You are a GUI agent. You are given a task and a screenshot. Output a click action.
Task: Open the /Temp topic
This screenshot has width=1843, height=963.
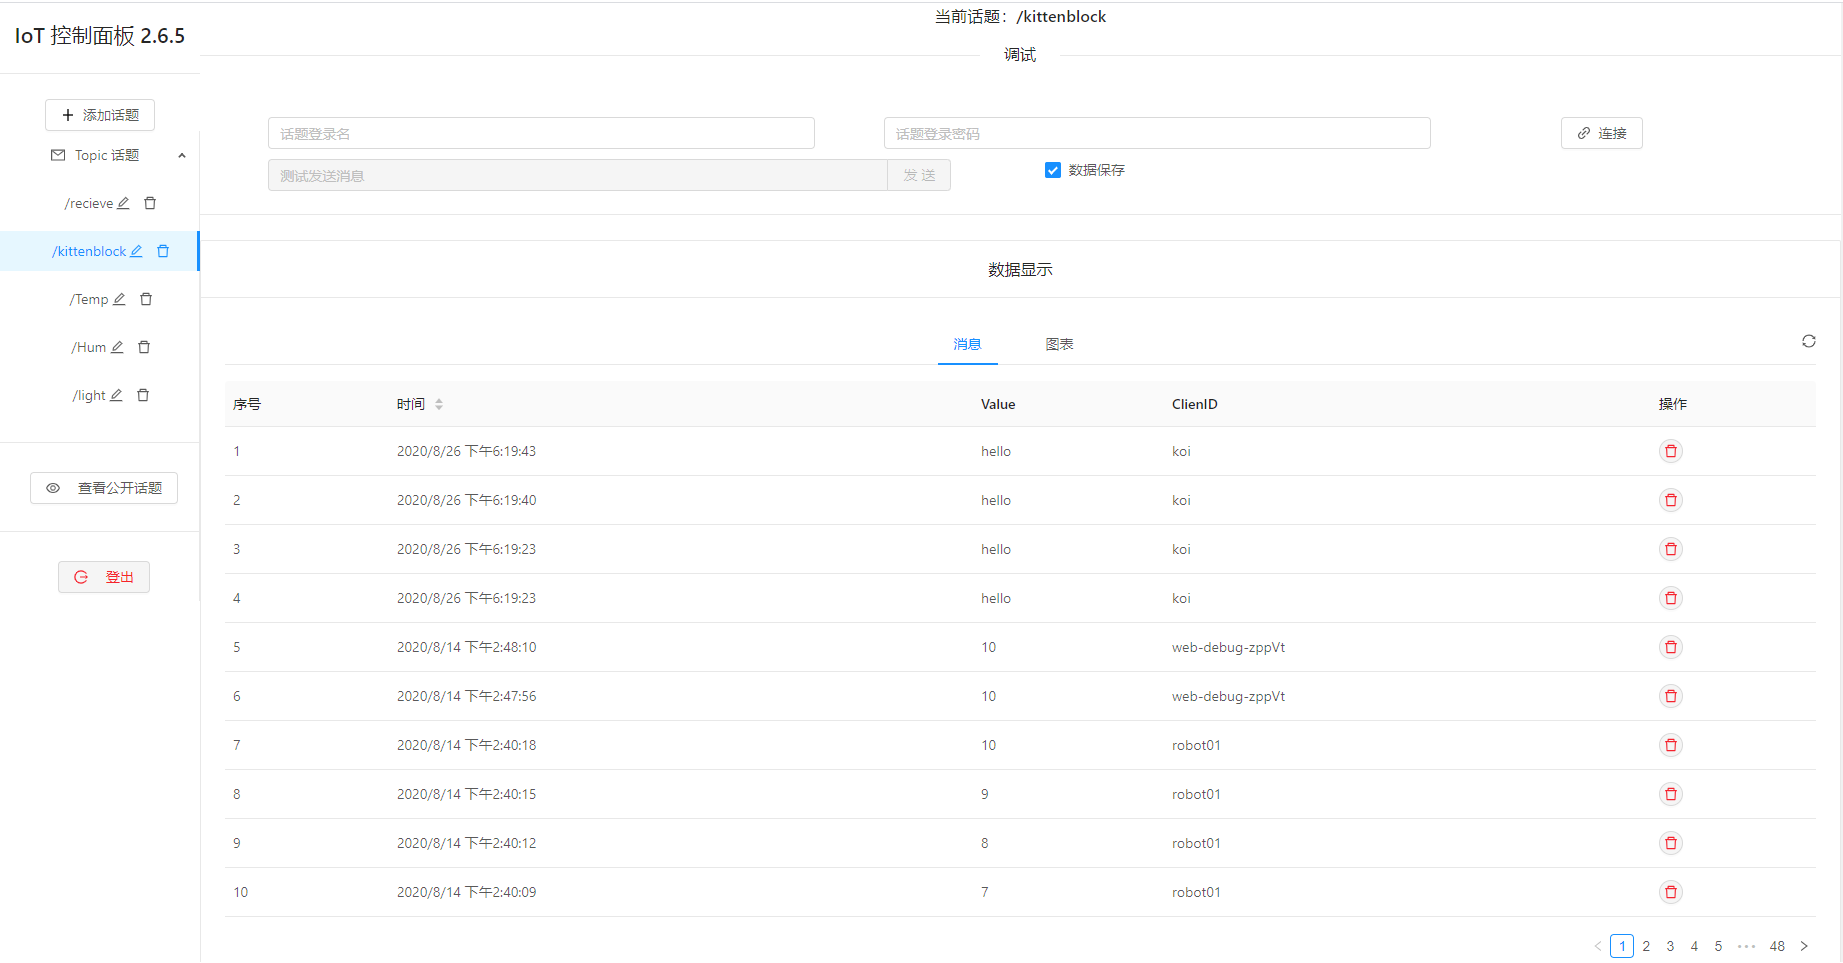tap(89, 299)
